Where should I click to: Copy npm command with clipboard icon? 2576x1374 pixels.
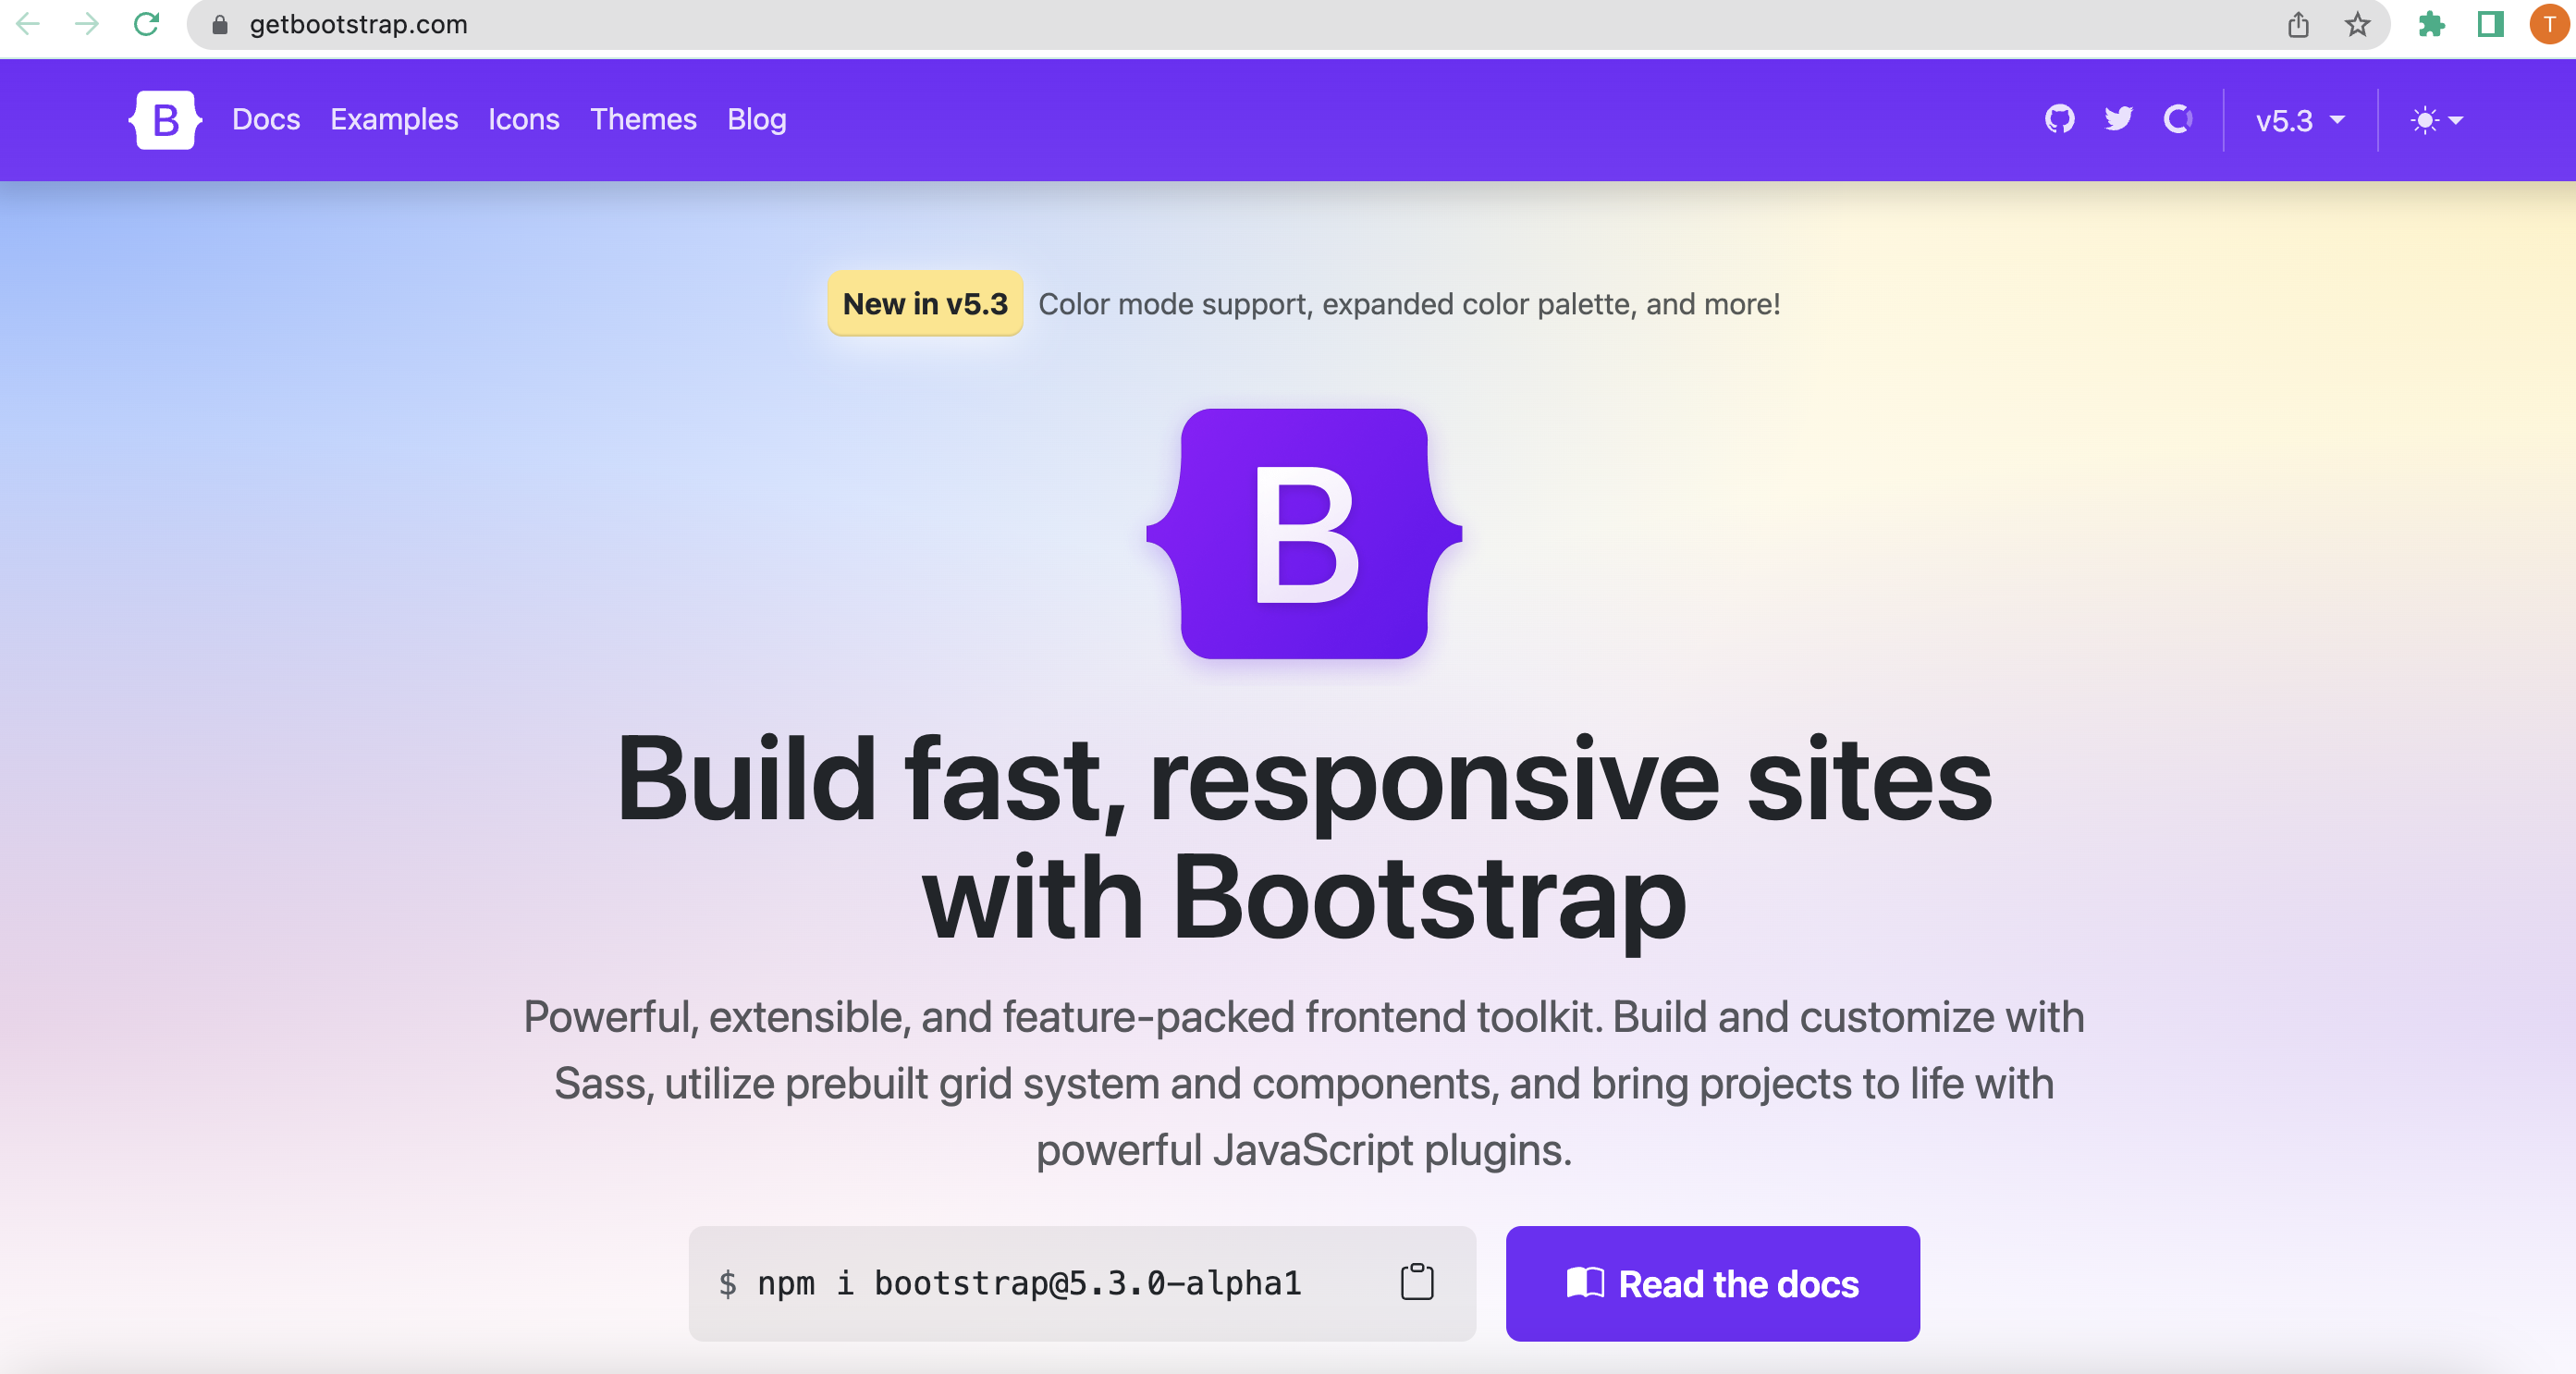click(x=1416, y=1282)
